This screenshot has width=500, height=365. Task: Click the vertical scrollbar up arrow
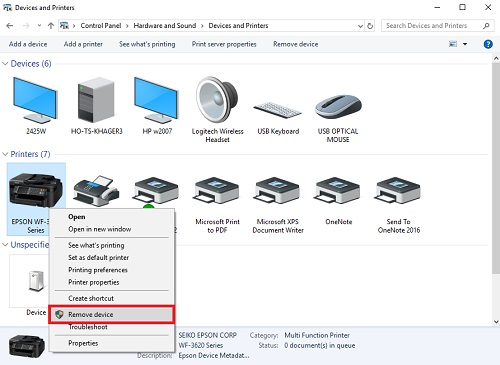click(496, 58)
